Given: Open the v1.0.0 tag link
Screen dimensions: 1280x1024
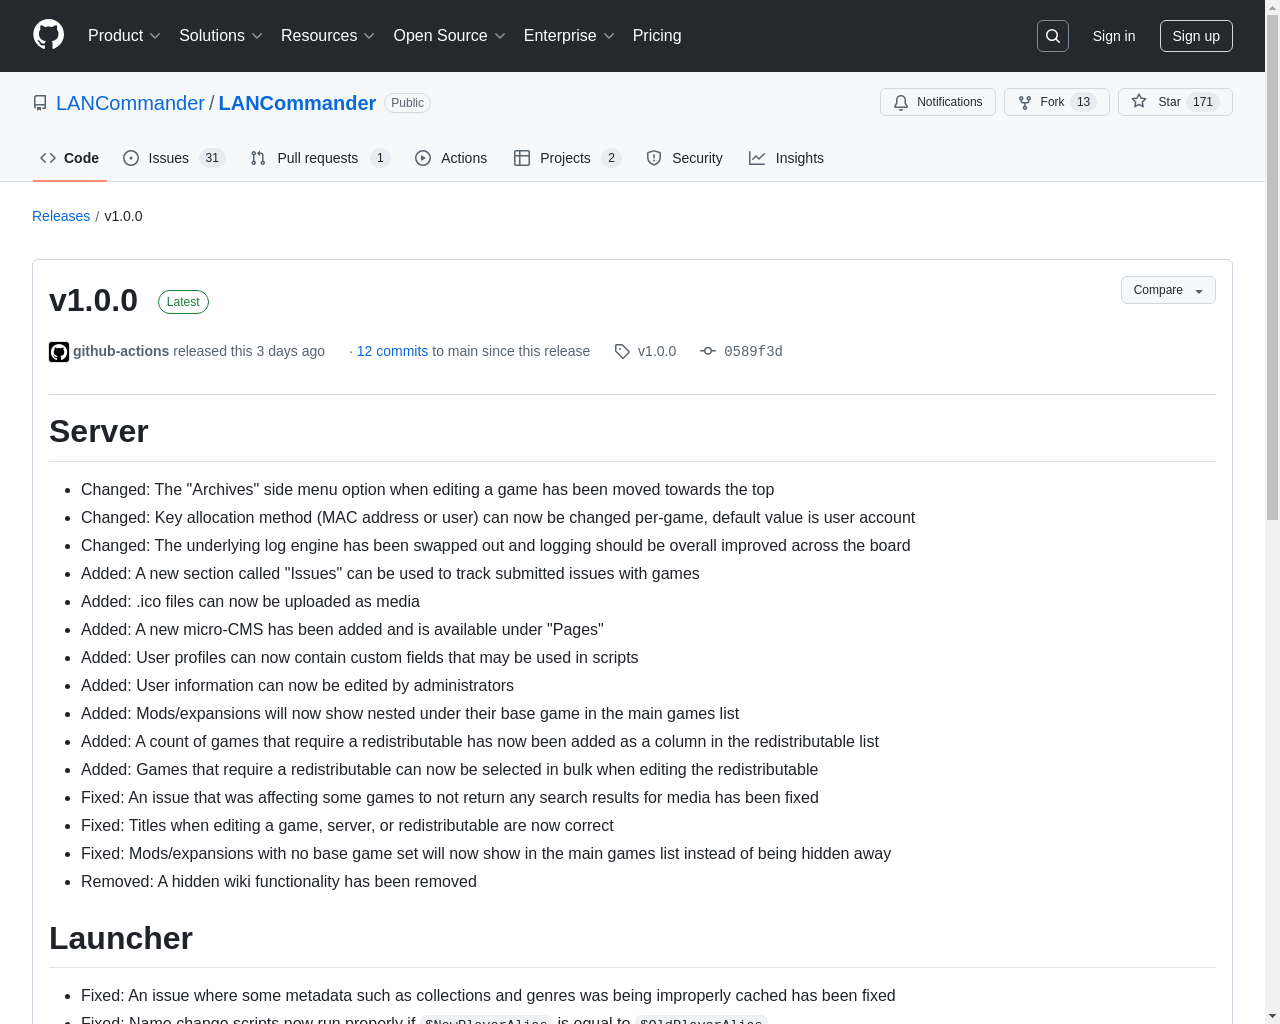Looking at the screenshot, I should tap(657, 351).
